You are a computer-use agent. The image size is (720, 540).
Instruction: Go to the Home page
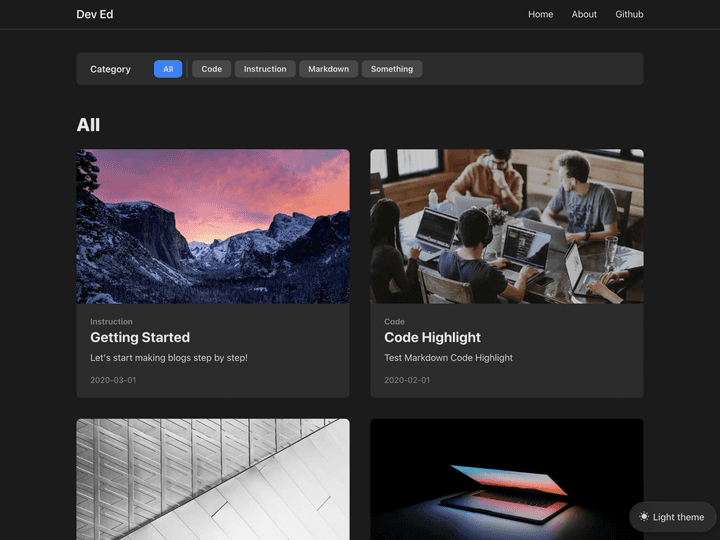[x=540, y=14]
